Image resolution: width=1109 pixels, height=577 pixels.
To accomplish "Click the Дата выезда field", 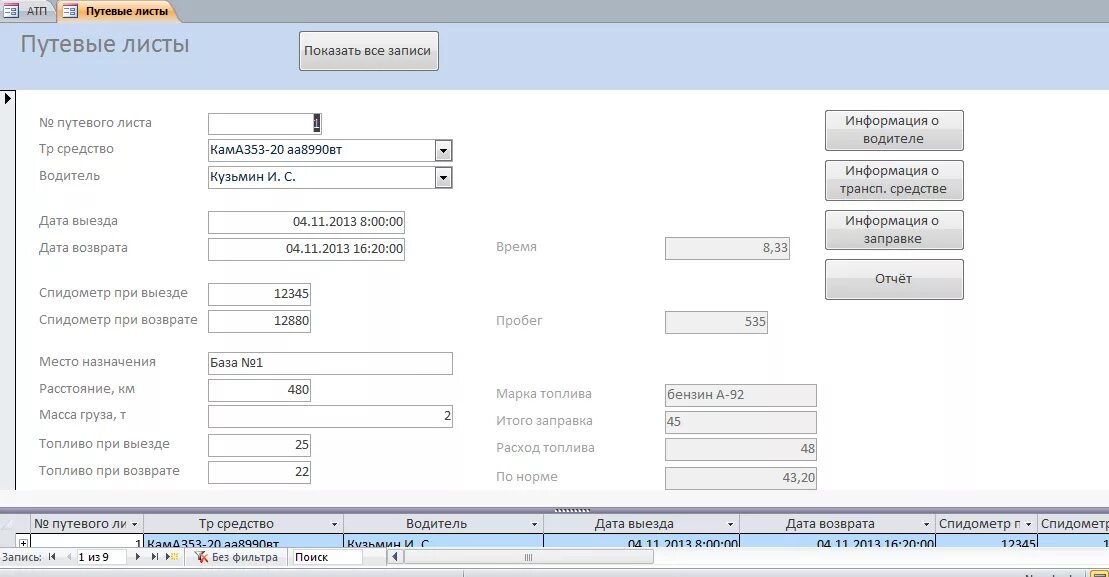I will click(x=306, y=222).
